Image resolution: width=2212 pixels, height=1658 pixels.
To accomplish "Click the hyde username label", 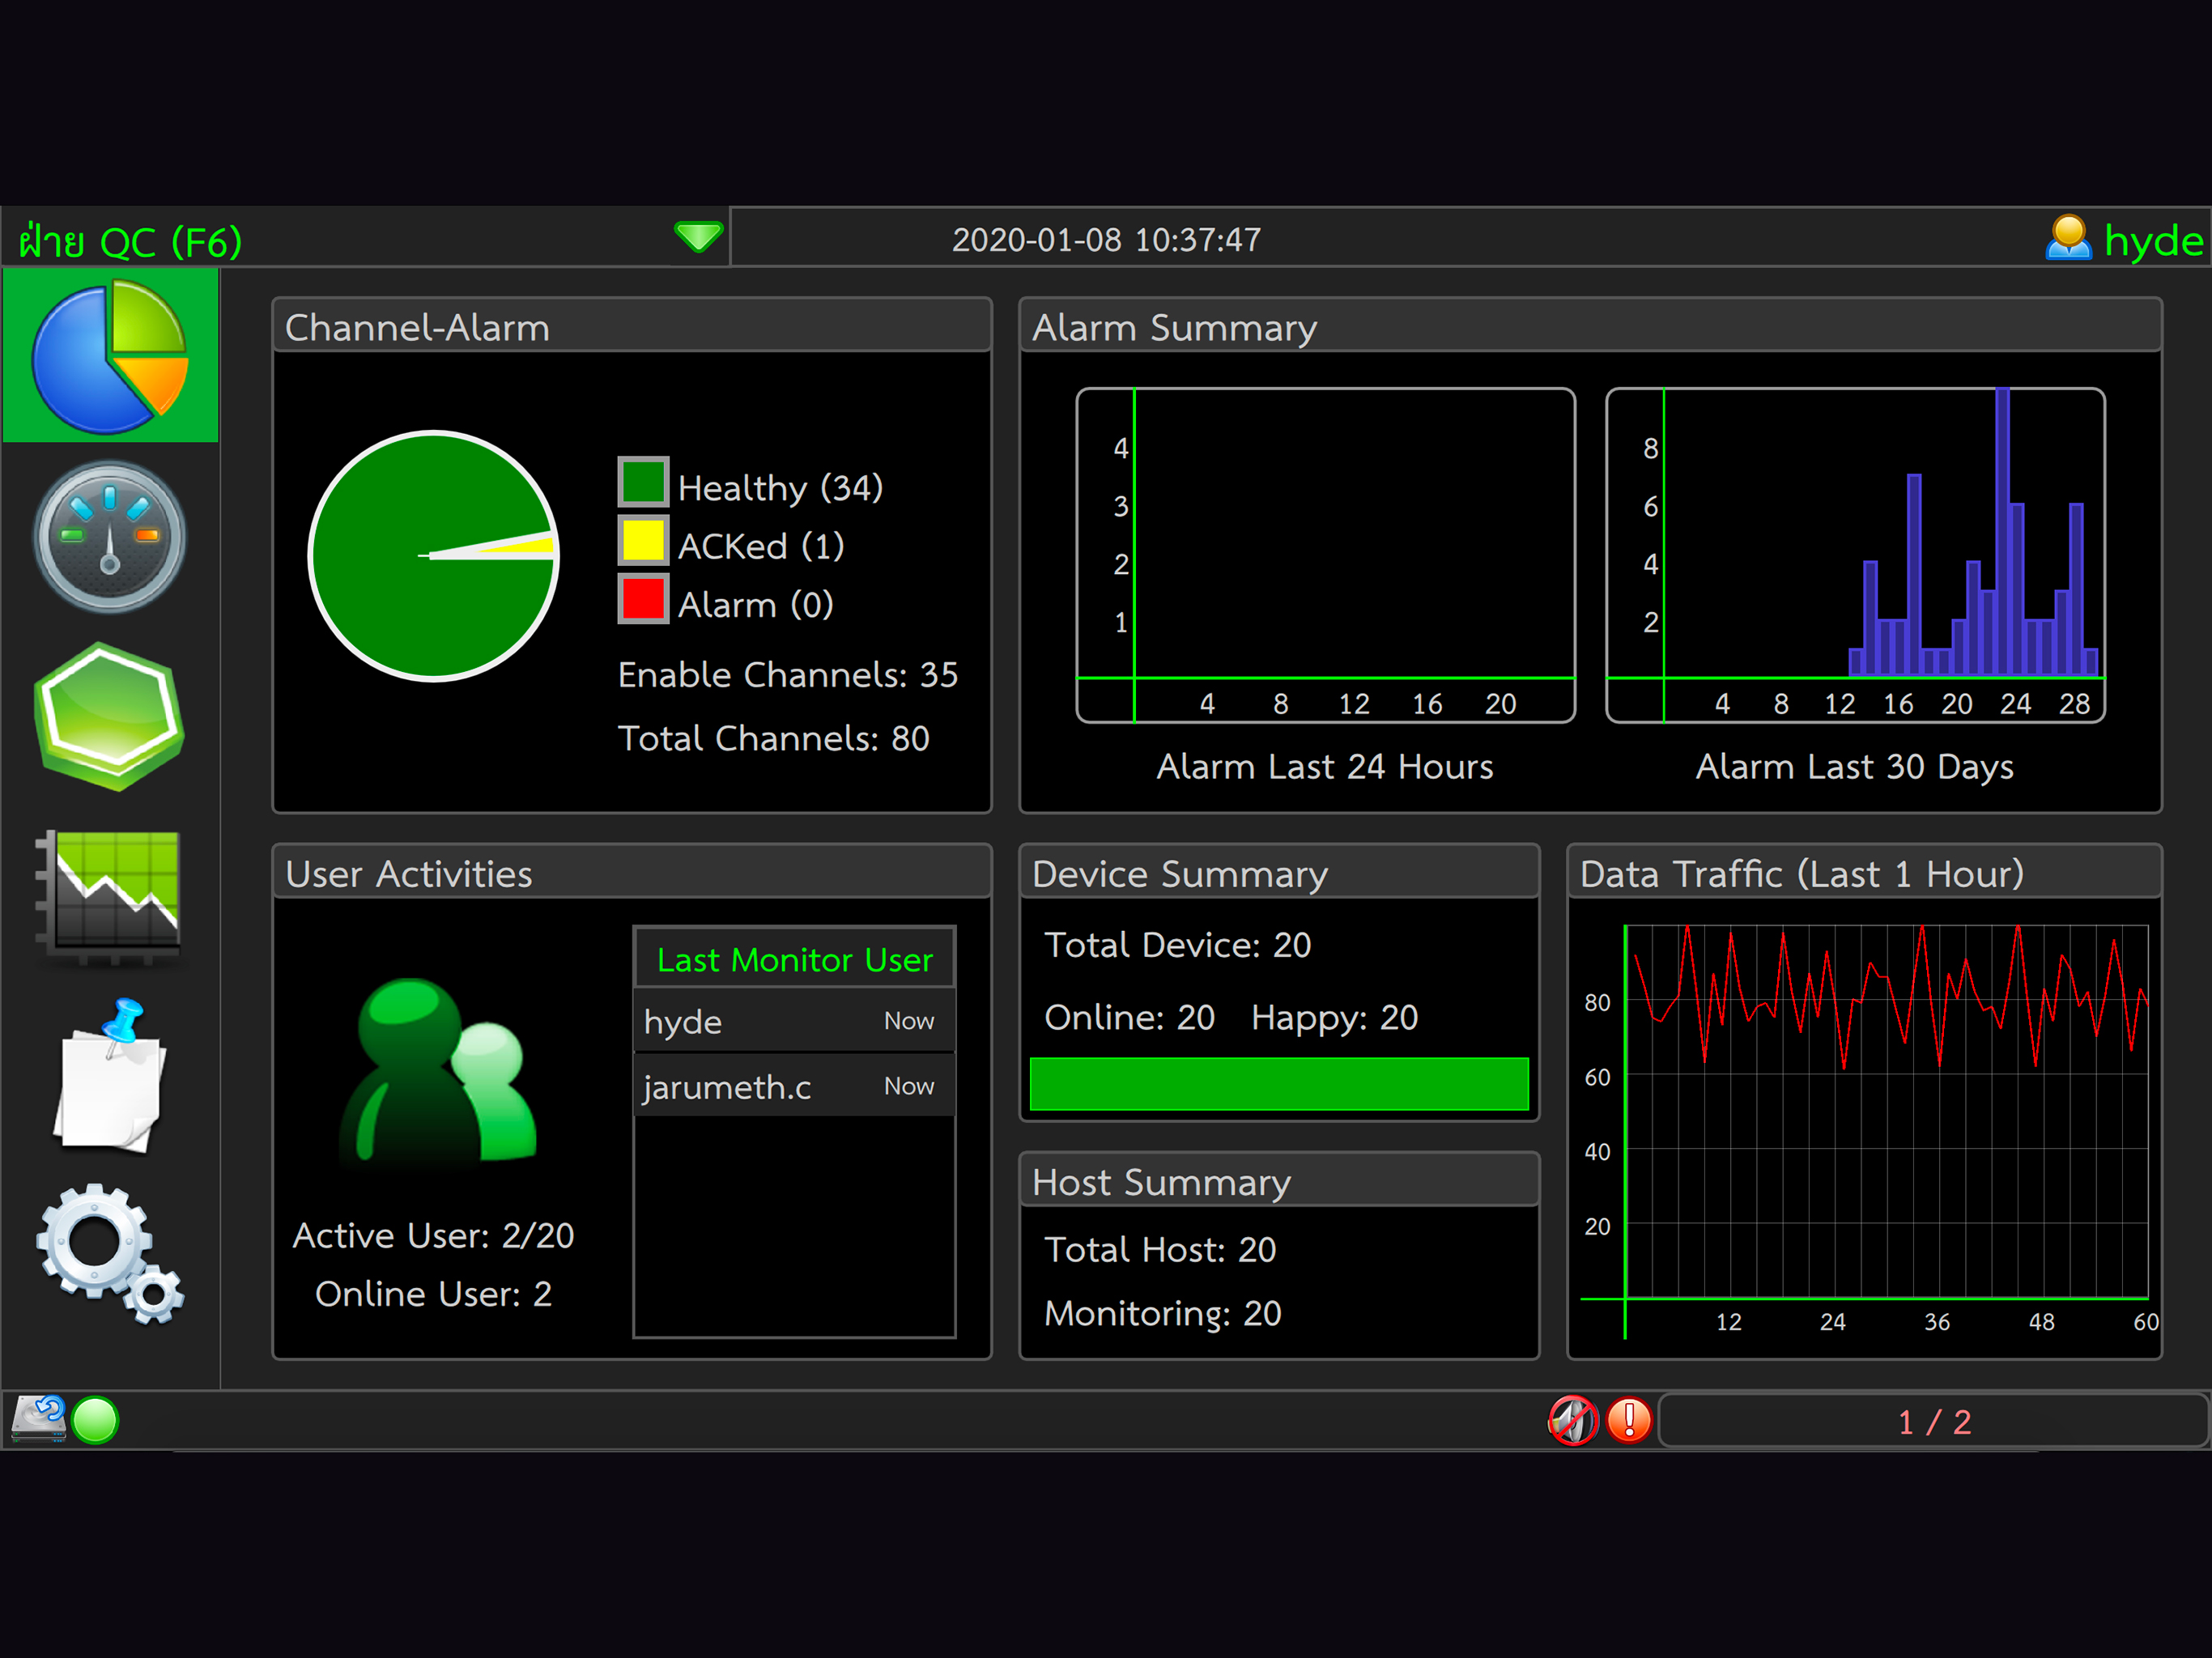I will pos(2154,241).
